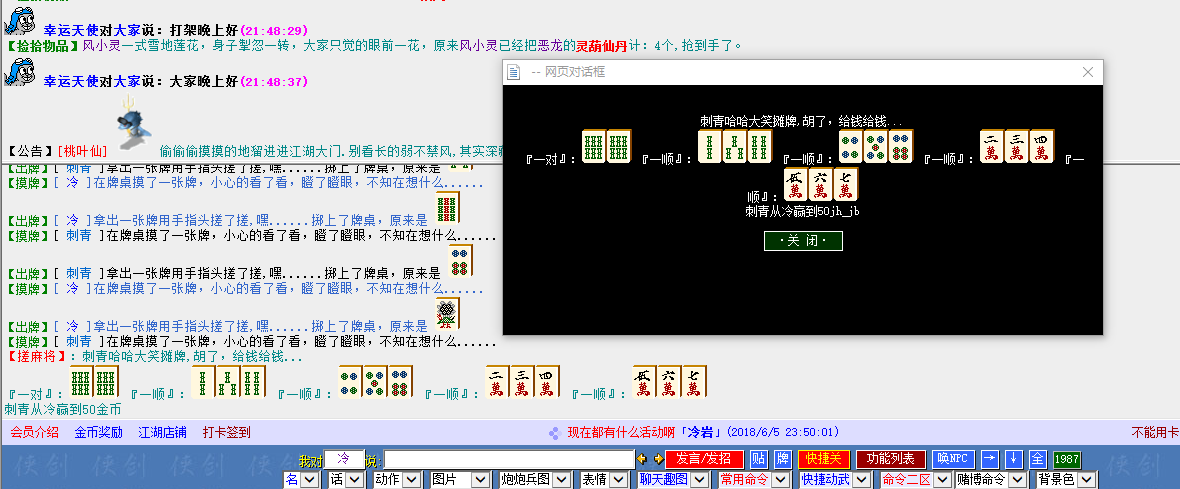Click the flower tile discarded by 冷

tap(447, 314)
